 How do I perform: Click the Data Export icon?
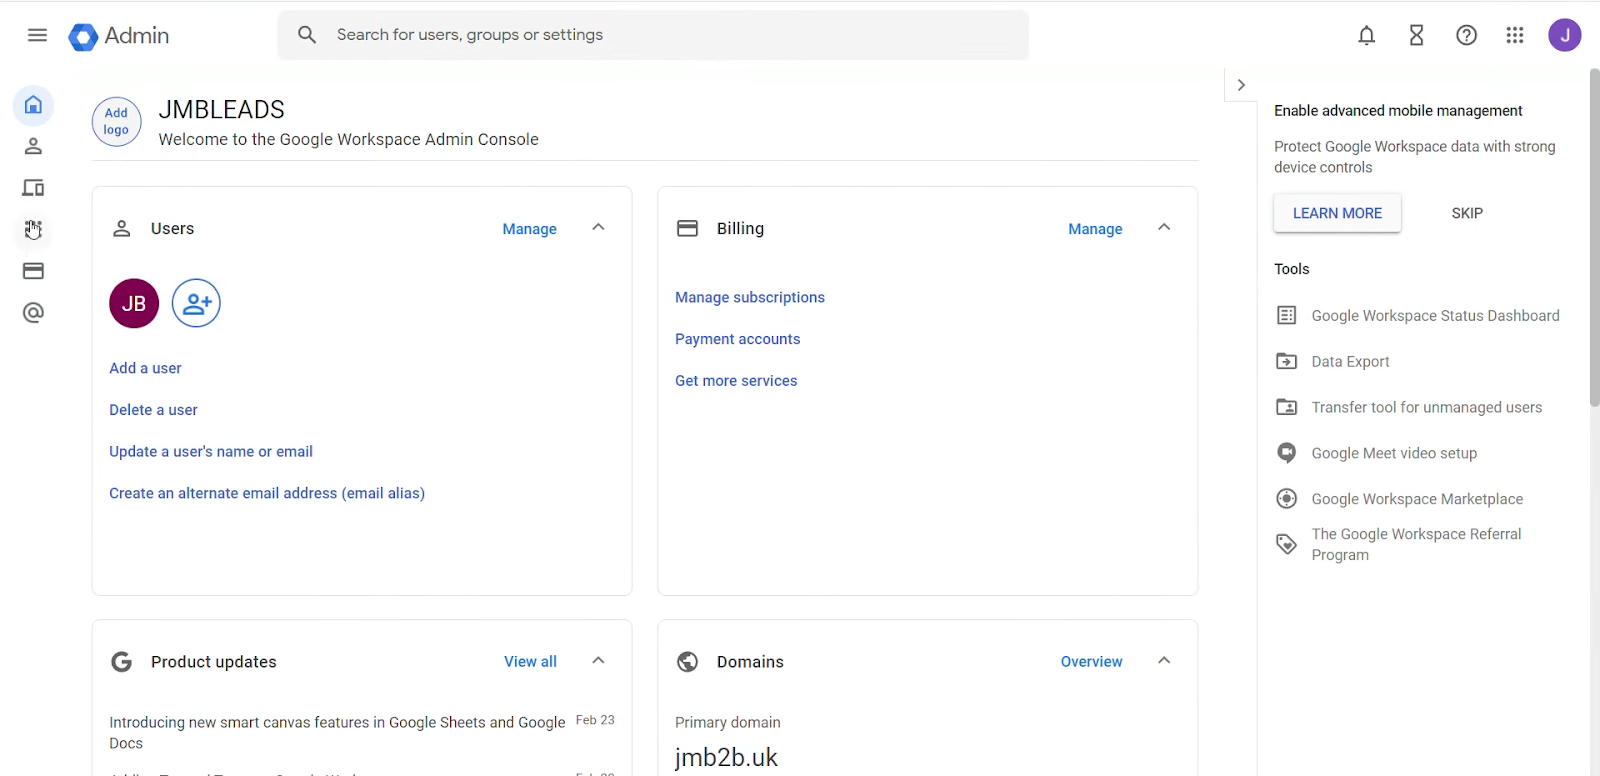(x=1287, y=361)
